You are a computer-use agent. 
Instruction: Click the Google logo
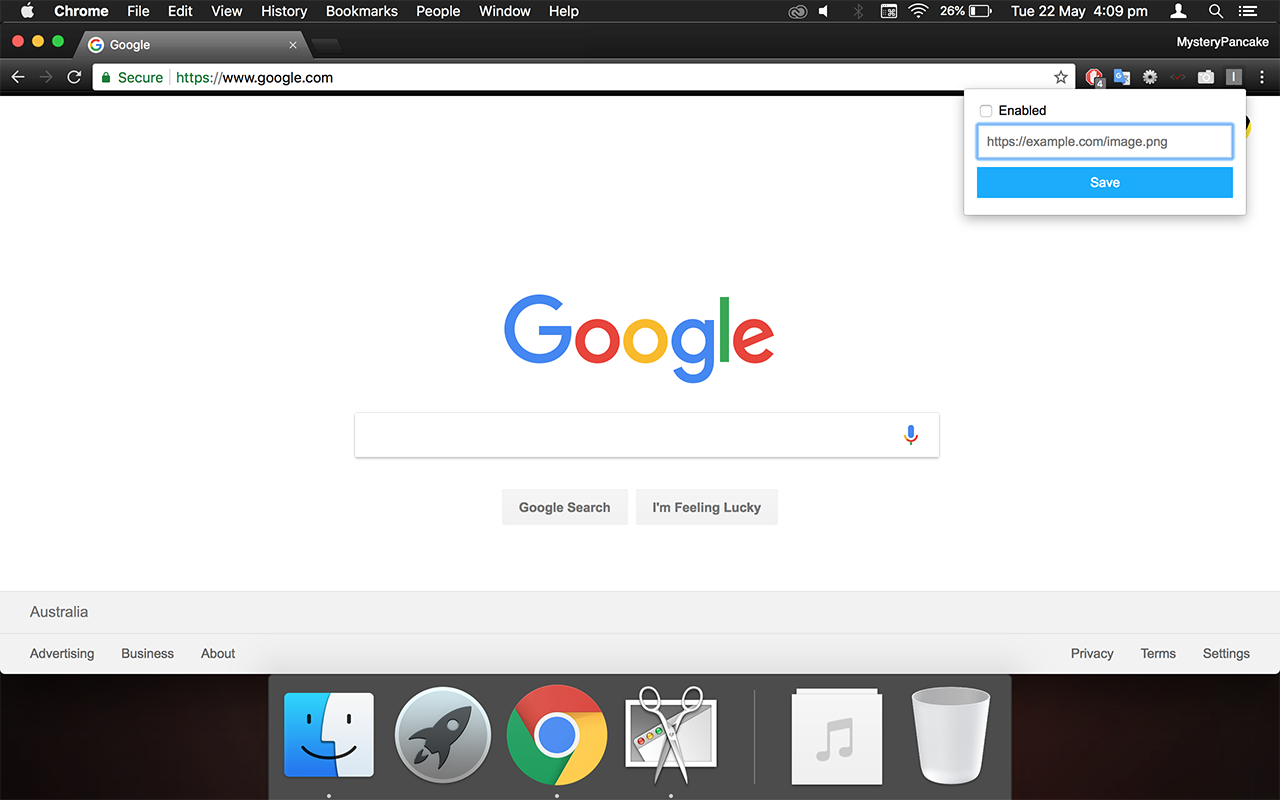(639, 338)
